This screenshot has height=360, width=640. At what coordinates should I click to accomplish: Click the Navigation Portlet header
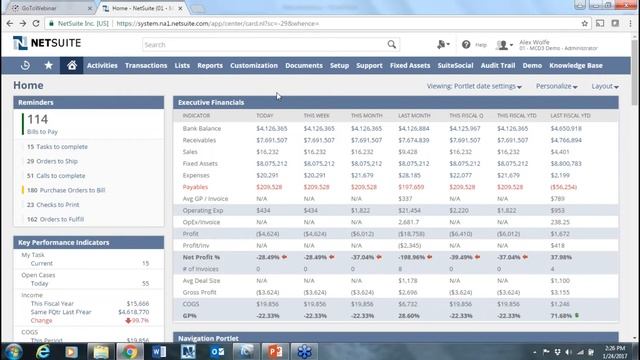pos(396,338)
